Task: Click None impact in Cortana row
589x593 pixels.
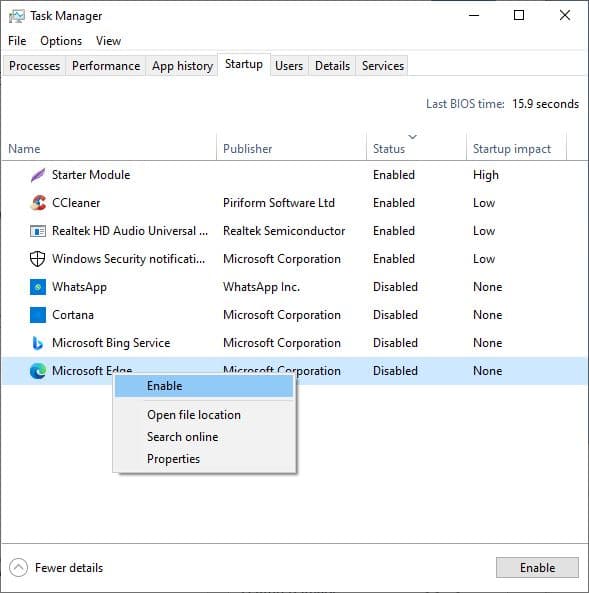Action: point(488,315)
